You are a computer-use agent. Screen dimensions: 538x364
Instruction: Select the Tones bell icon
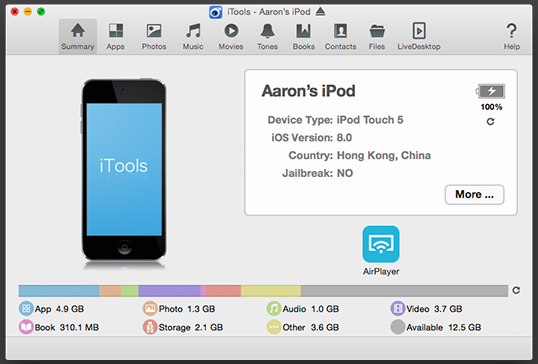(x=268, y=31)
